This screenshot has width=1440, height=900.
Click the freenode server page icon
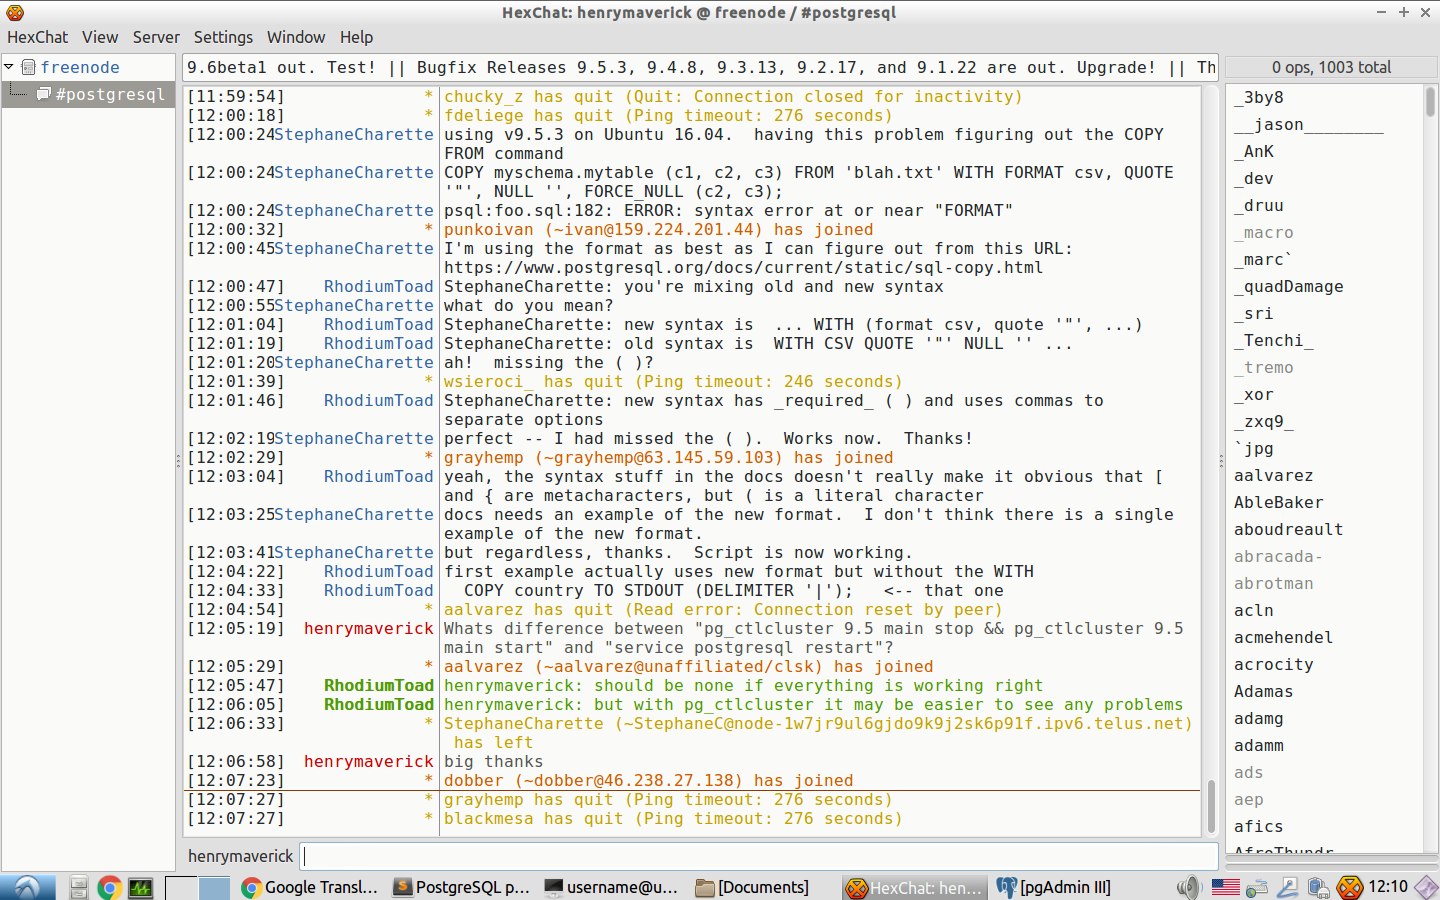pyautogui.click(x=29, y=67)
